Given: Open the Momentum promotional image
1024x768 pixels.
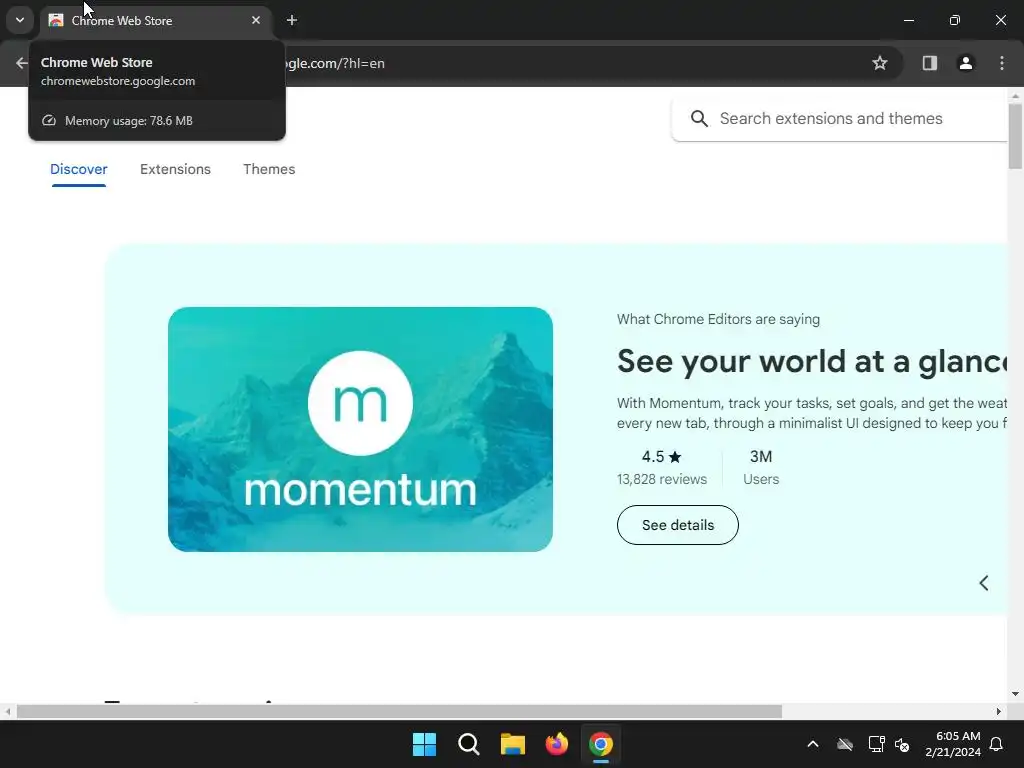Looking at the screenshot, I should click(360, 429).
